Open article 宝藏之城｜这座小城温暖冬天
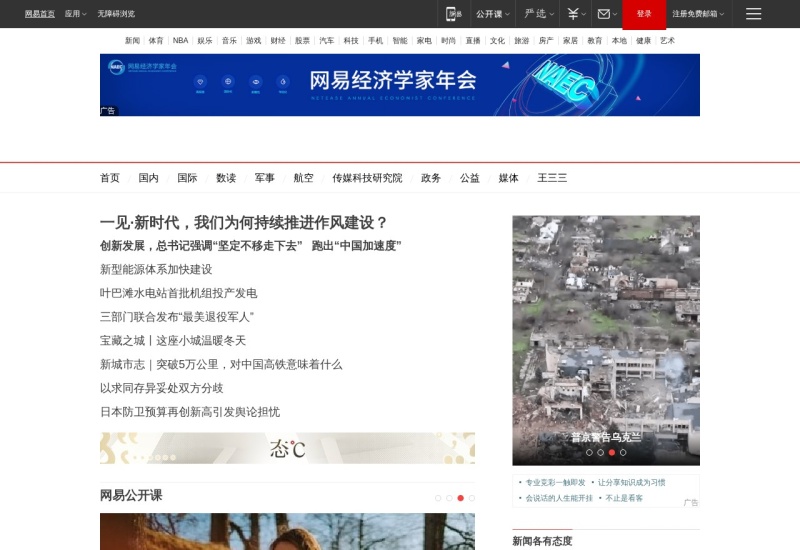The image size is (800, 550). coord(173,341)
